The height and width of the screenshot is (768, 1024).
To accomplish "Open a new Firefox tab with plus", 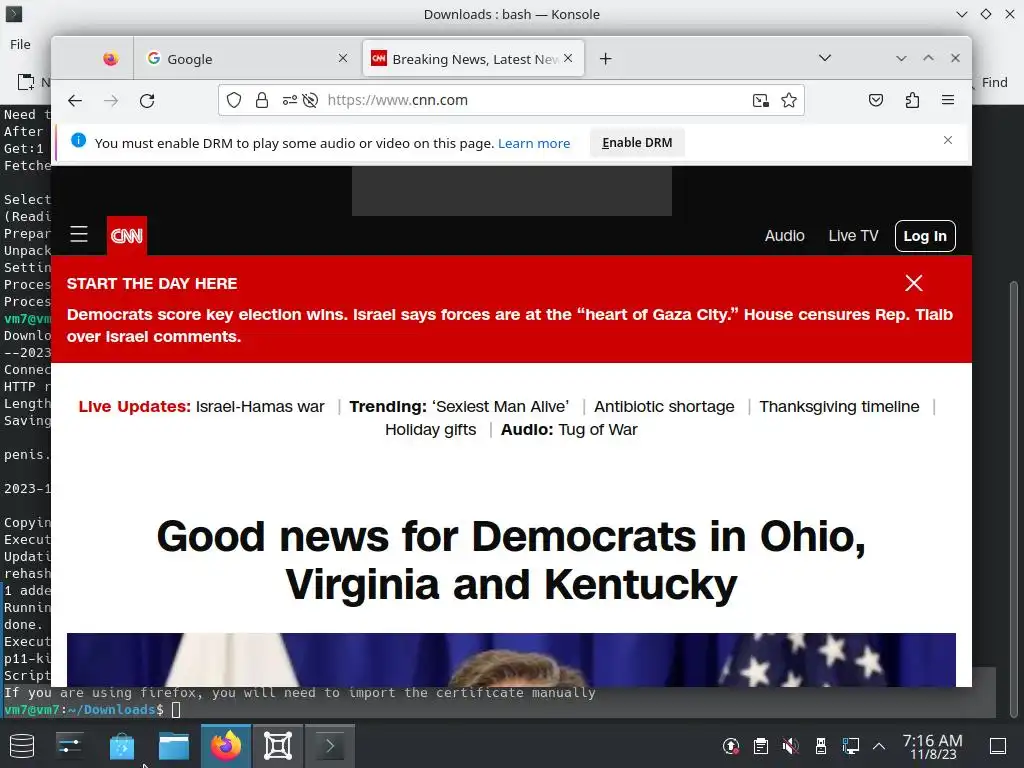I will pyautogui.click(x=605, y=59).
